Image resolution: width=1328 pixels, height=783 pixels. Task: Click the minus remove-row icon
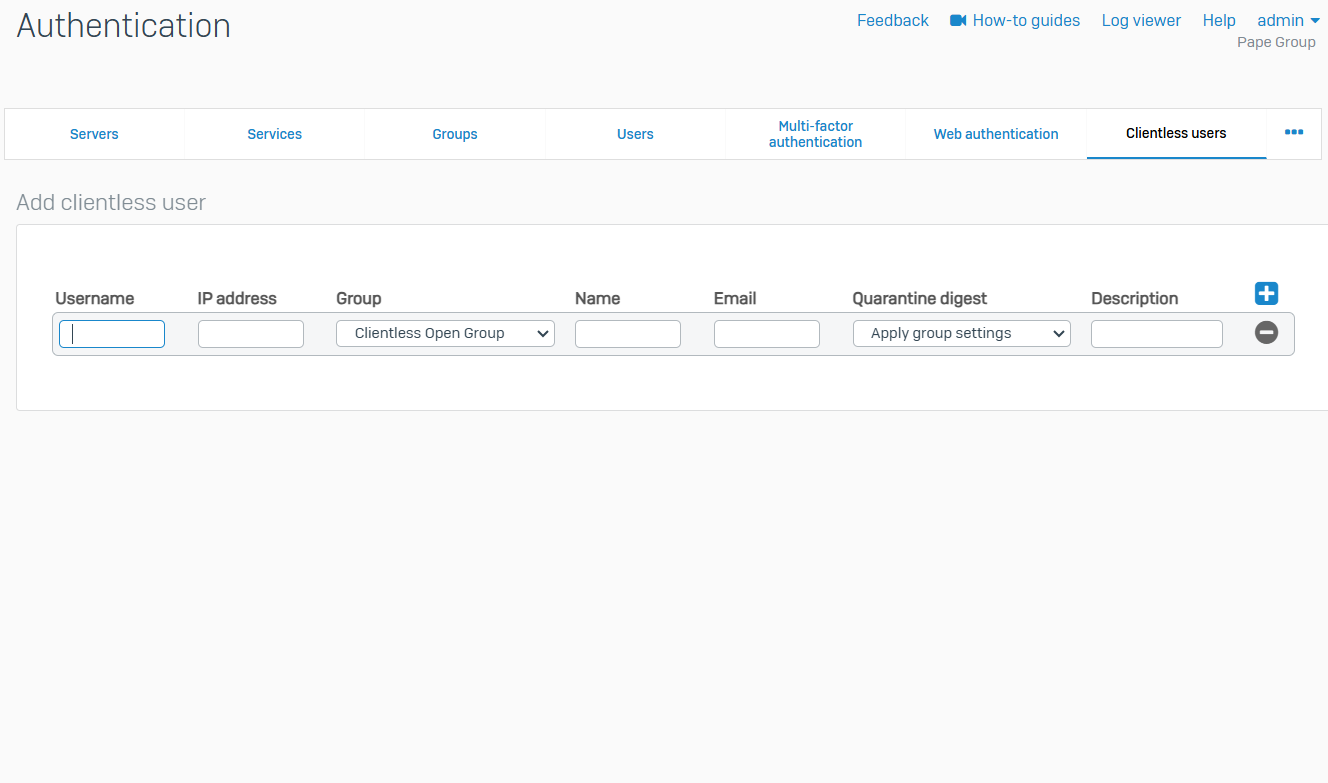tap(1266, 333)
